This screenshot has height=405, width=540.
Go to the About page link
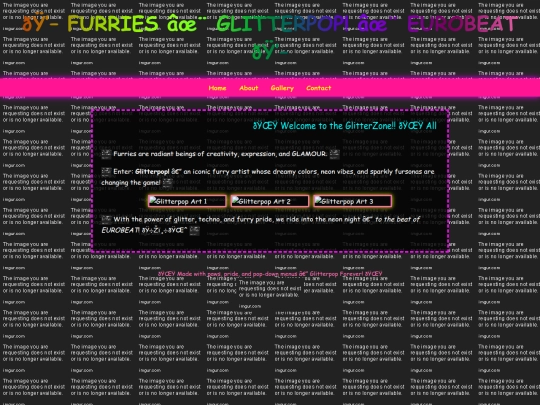click(x=249, y=88)
